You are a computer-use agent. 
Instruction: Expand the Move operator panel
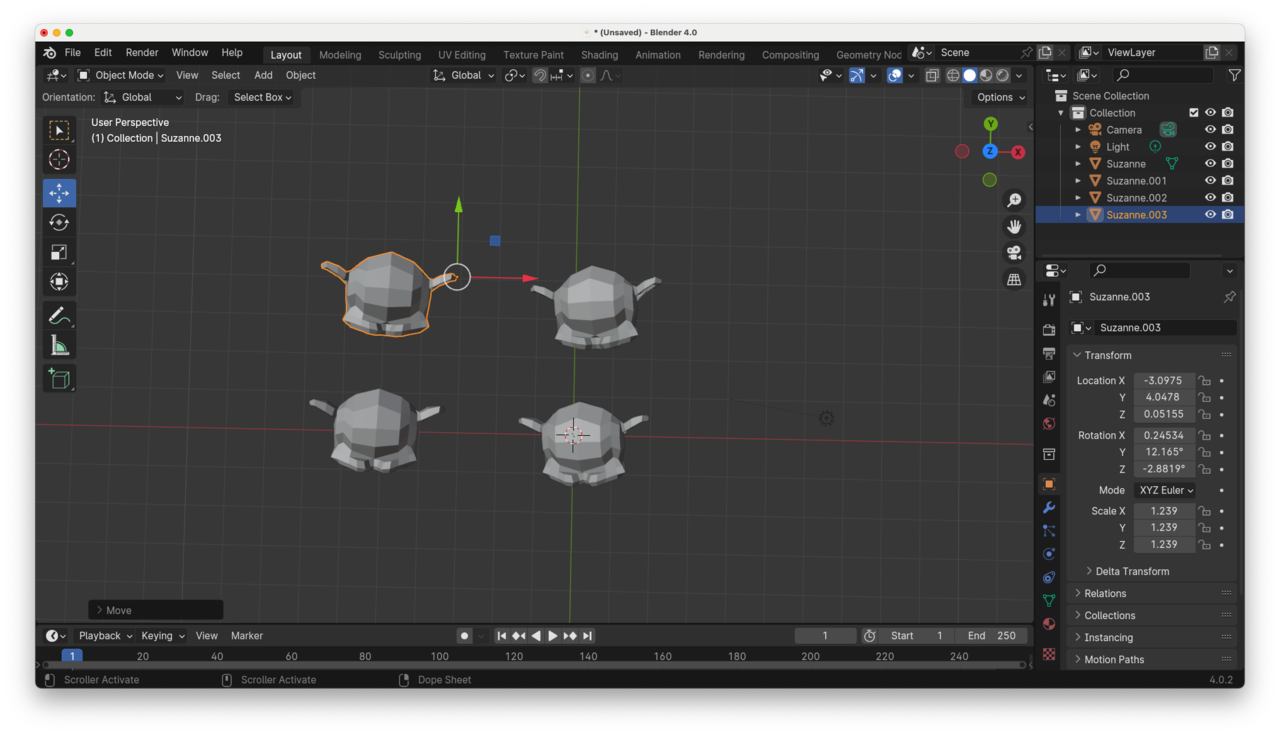[x=156, y=610]
